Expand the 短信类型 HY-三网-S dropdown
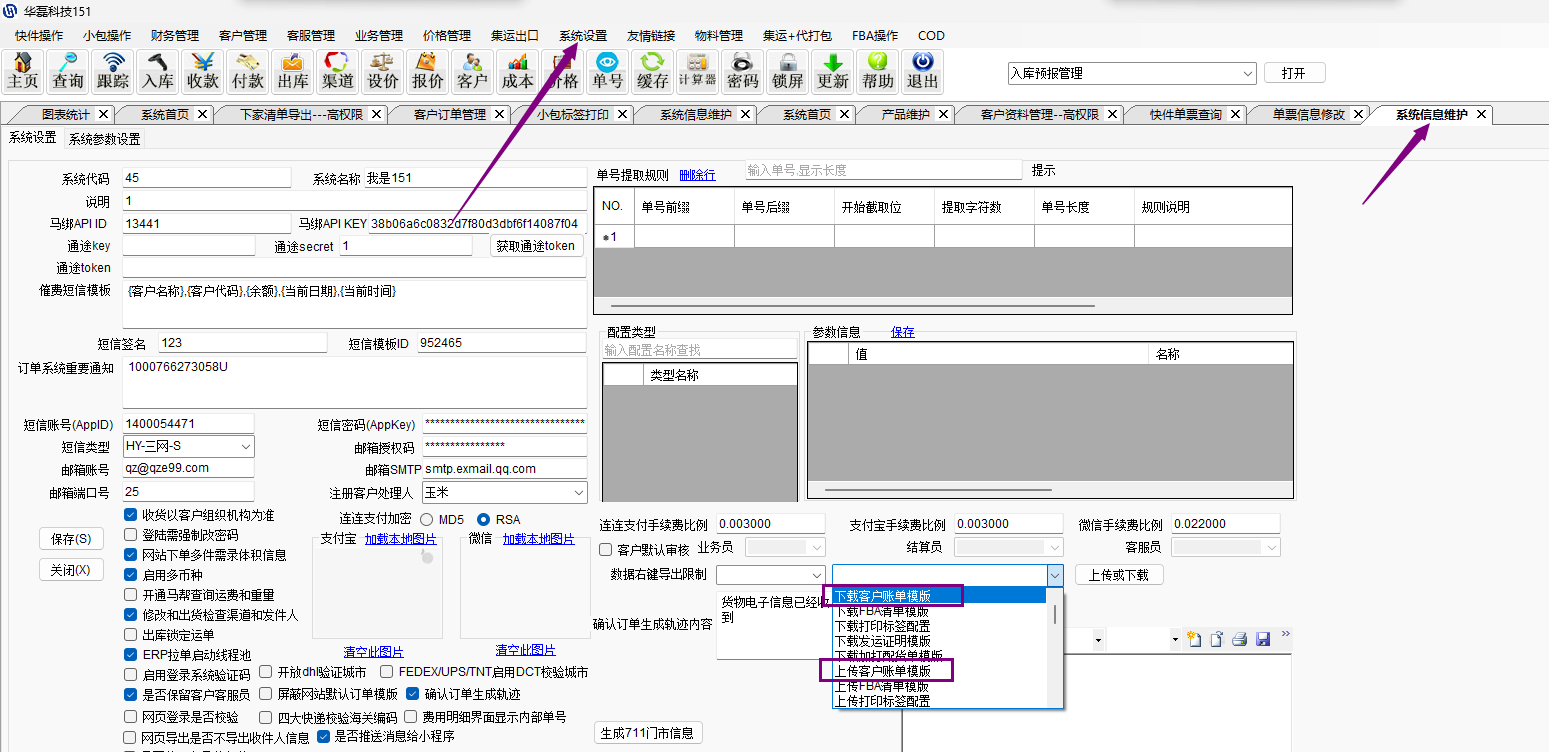This screenshot has height=752, width=1549. click(245, 446)
